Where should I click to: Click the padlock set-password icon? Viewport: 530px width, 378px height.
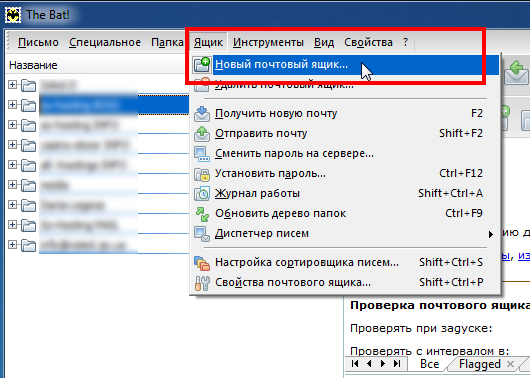202,174
